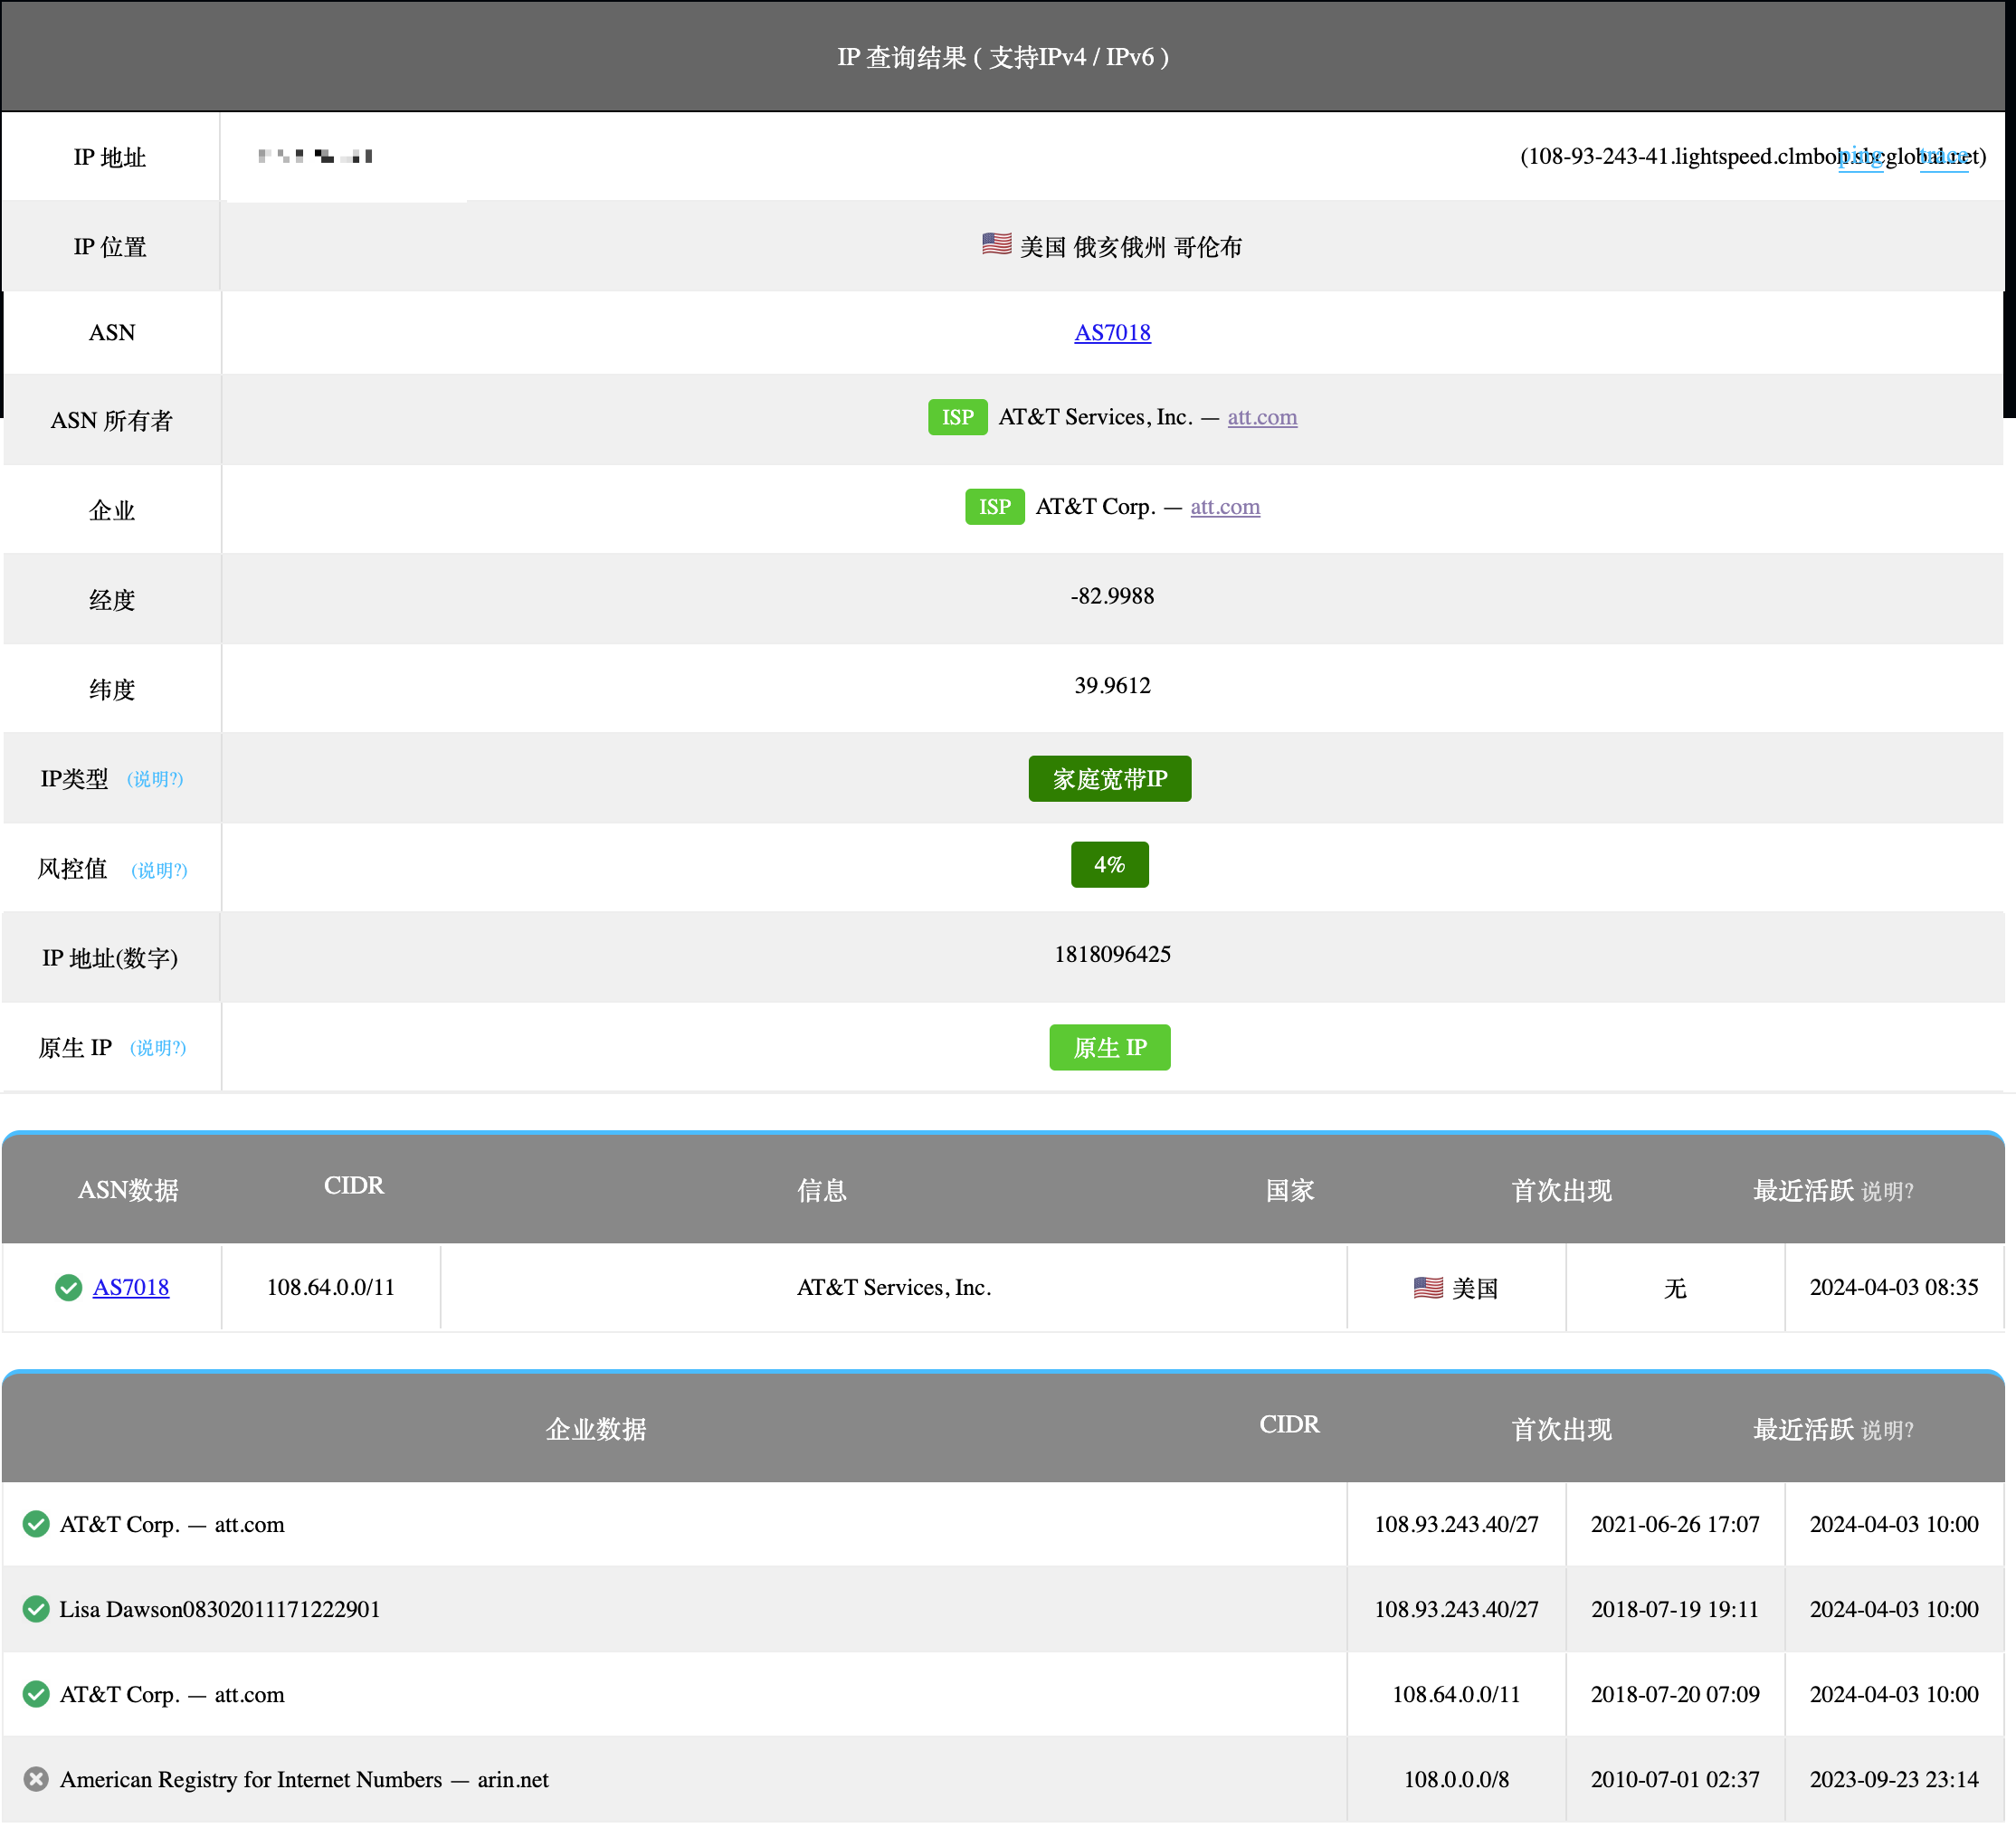Open 说明? help next to 风控值

click(x=159, y=870)
